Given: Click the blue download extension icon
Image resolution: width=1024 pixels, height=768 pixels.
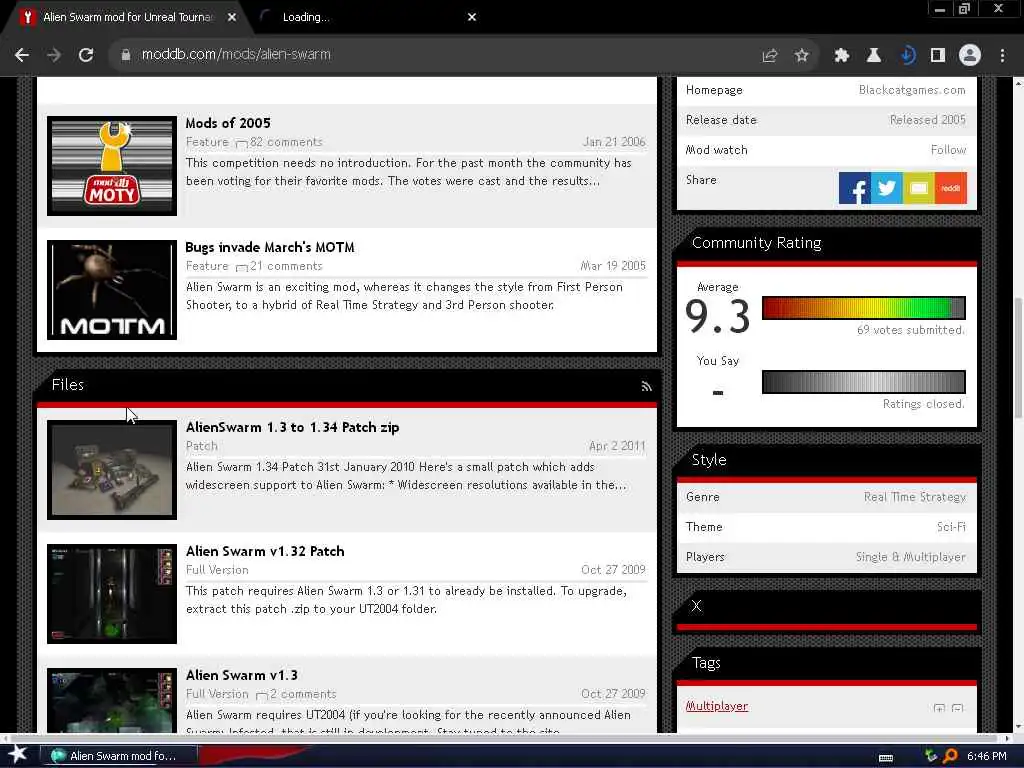Looking at the screenshot, I should click(x=907, y=56).
